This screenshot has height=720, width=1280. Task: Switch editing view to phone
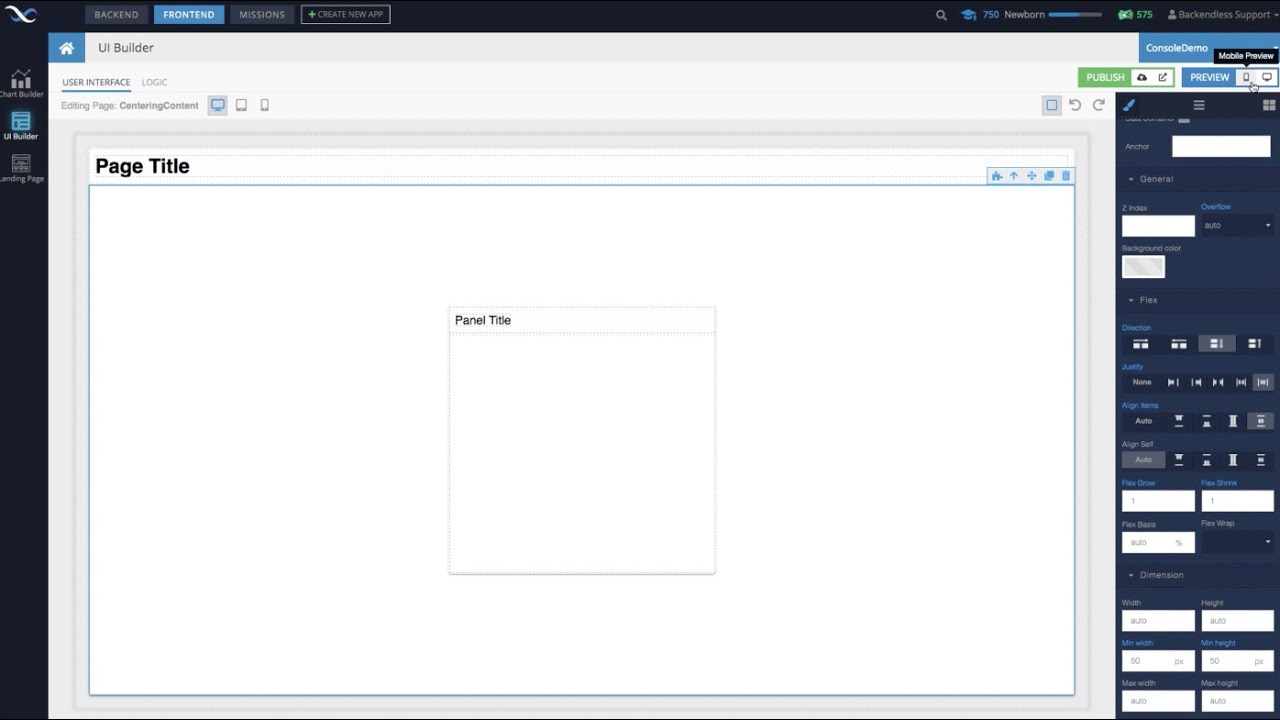[265, 105]
